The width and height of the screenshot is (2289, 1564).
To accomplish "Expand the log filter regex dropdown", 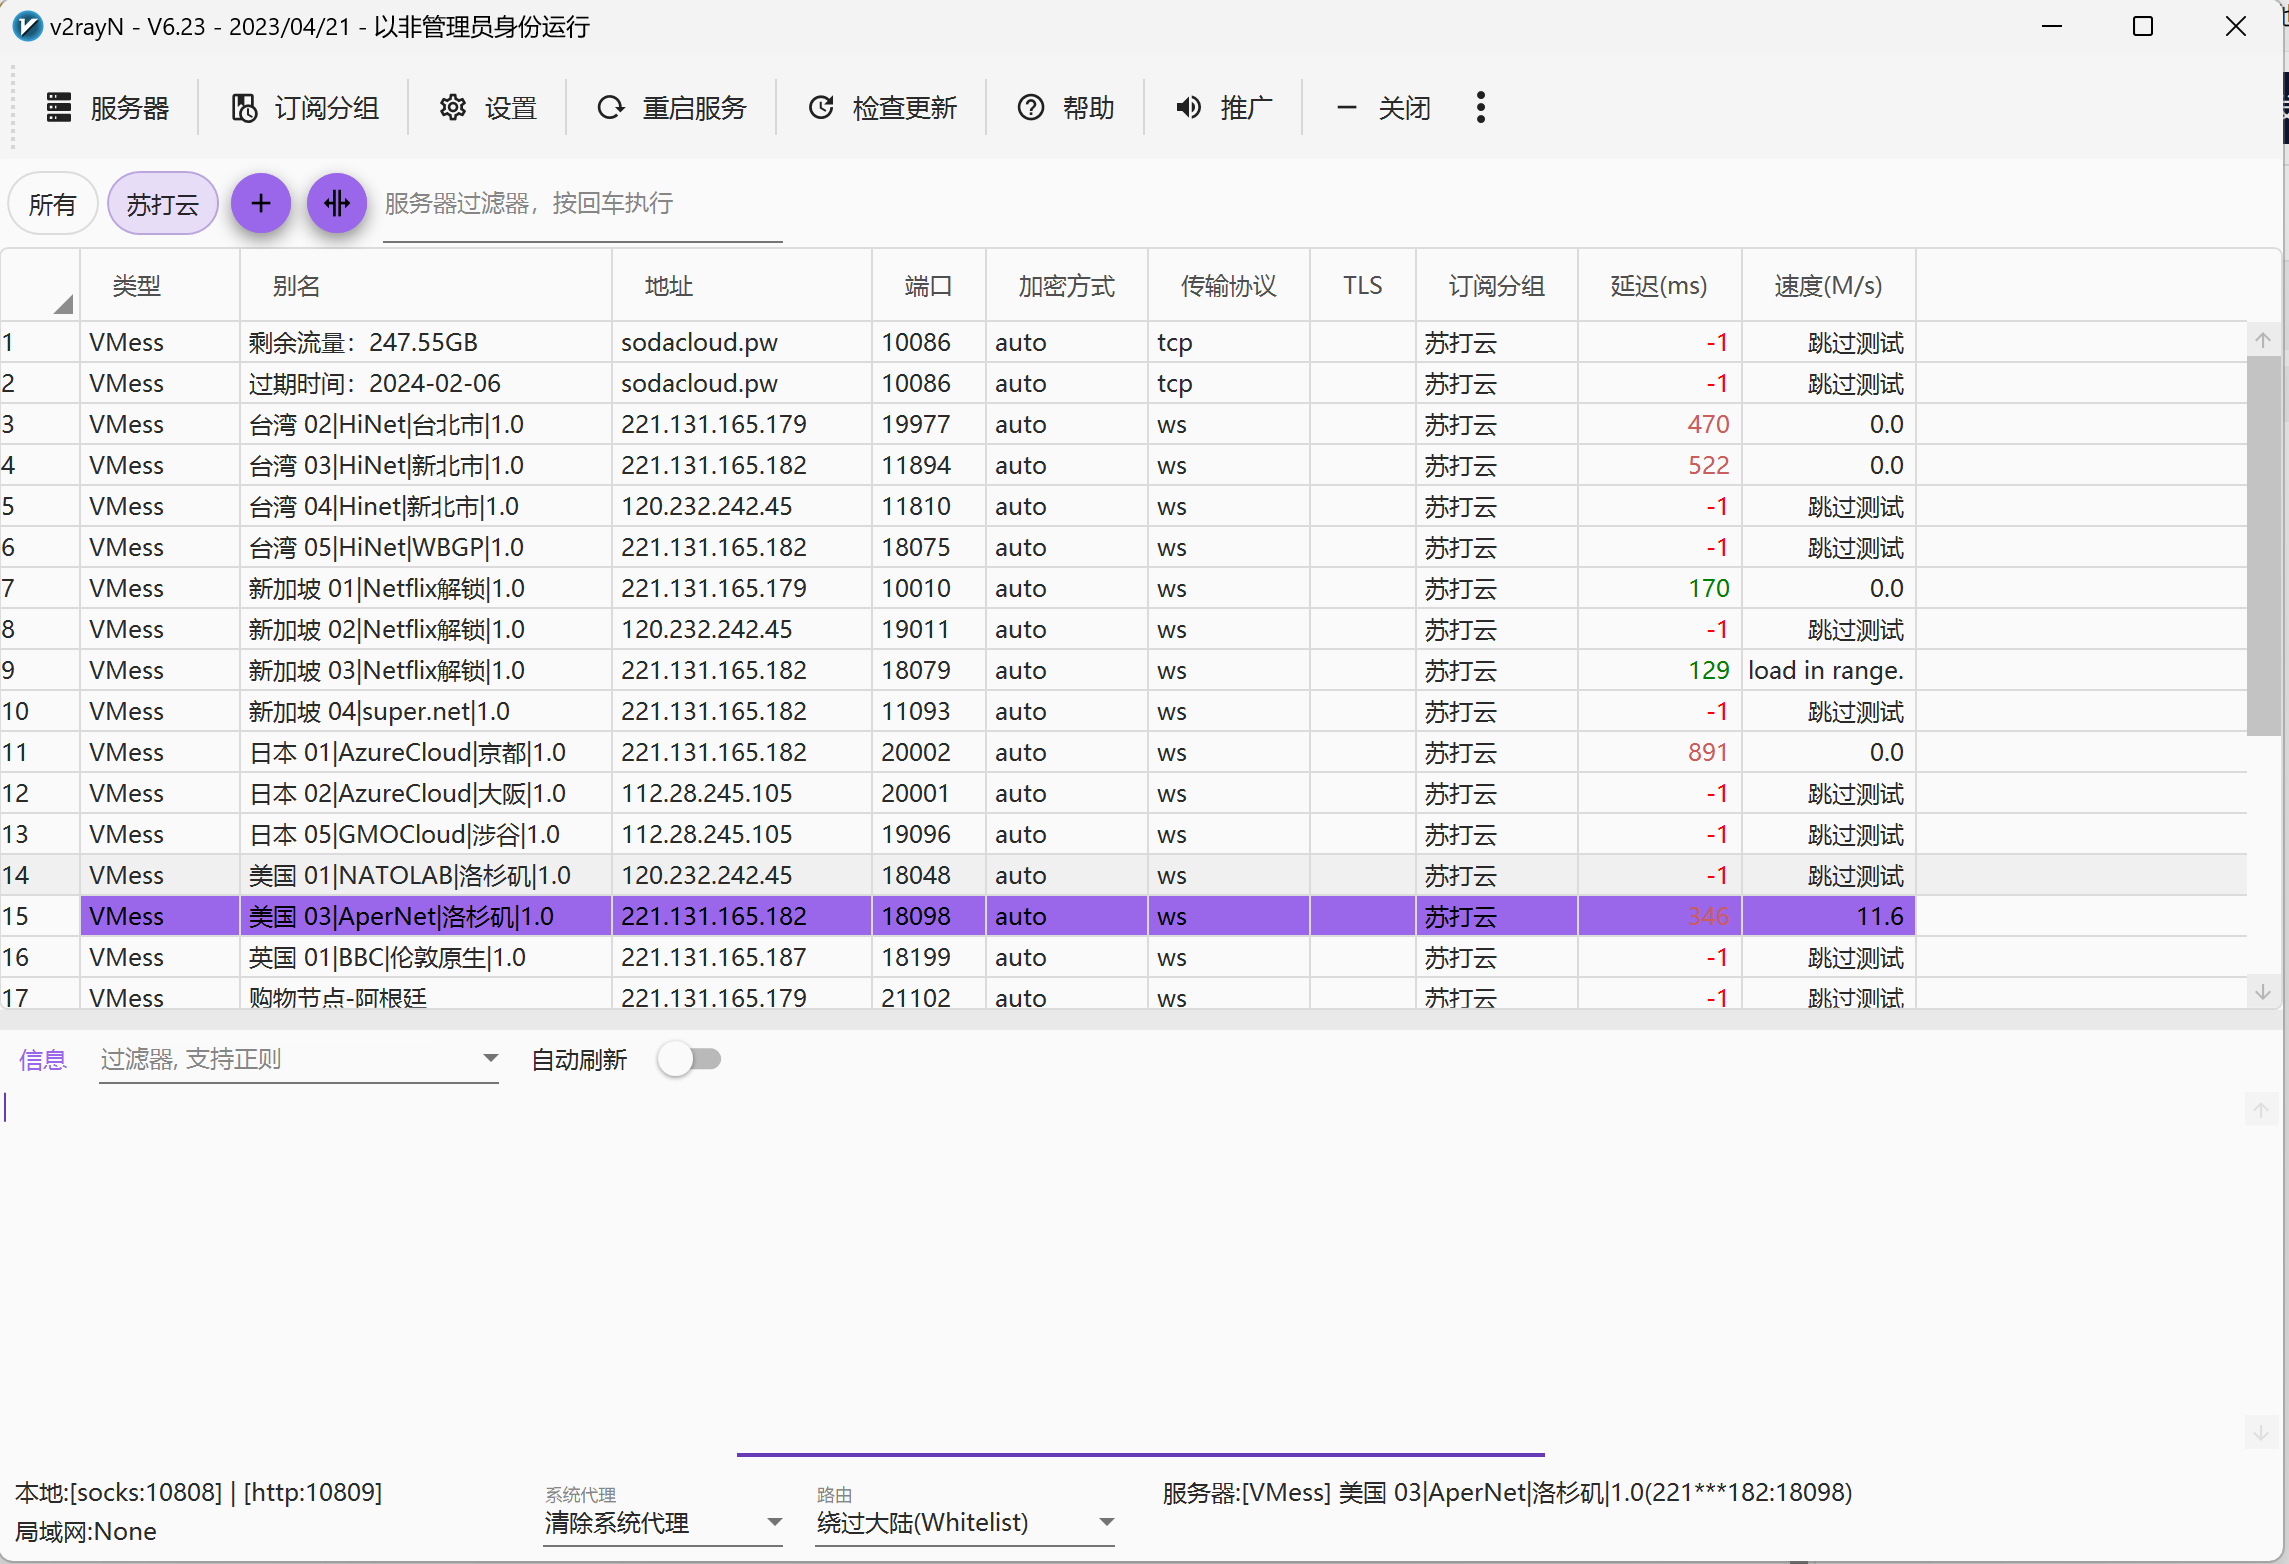I will click(x=490, y=1059).
